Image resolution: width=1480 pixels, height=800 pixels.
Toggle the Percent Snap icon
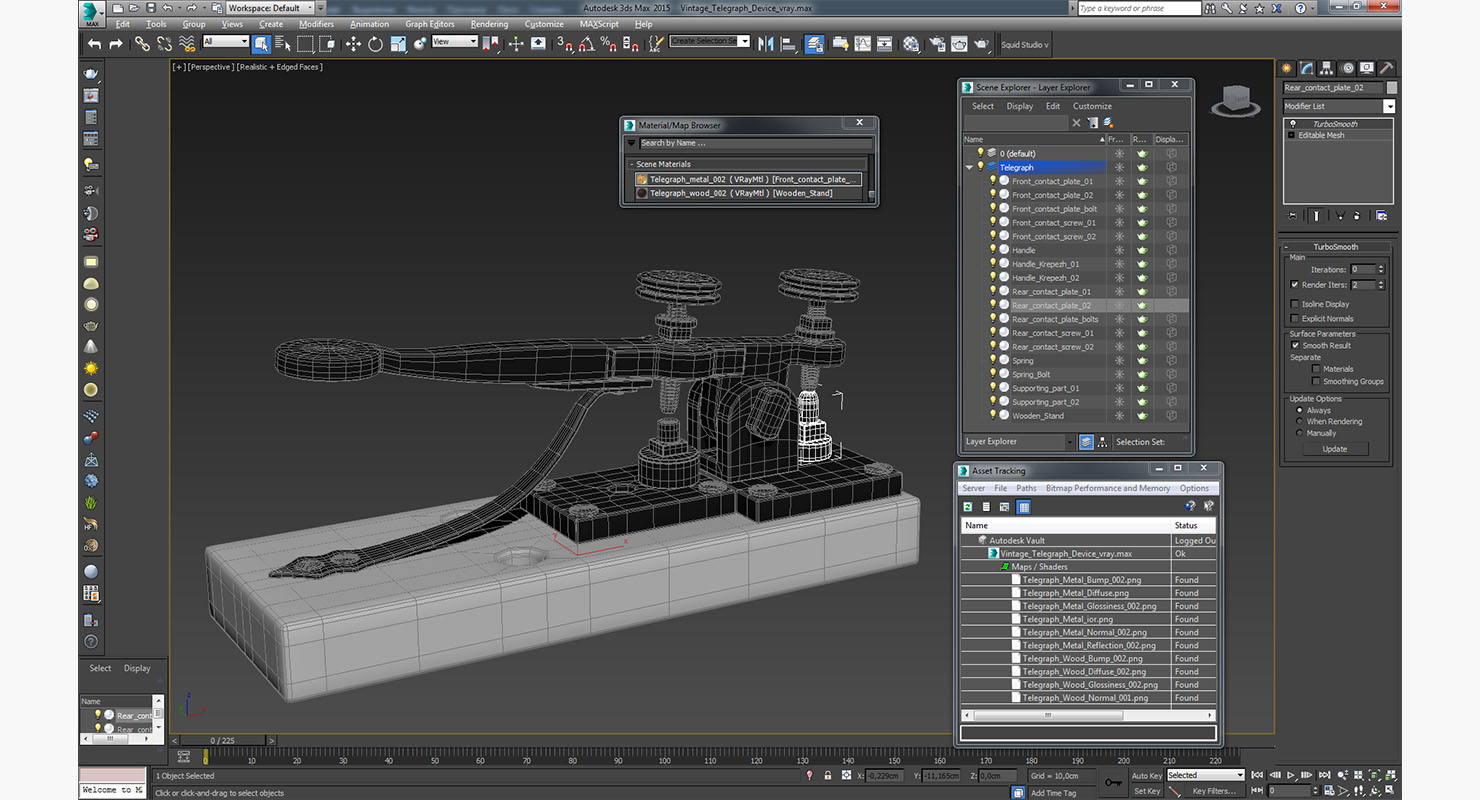609,43
